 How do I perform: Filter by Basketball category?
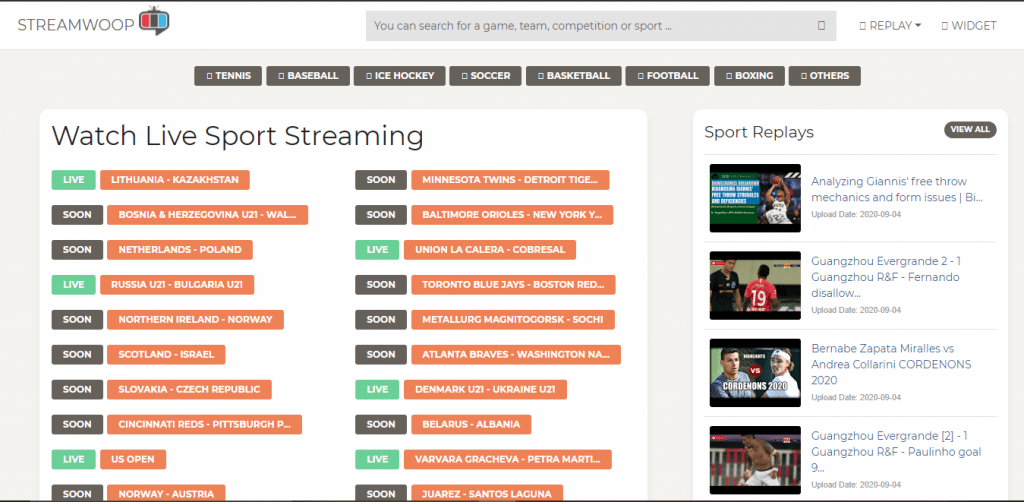point(573,76)
